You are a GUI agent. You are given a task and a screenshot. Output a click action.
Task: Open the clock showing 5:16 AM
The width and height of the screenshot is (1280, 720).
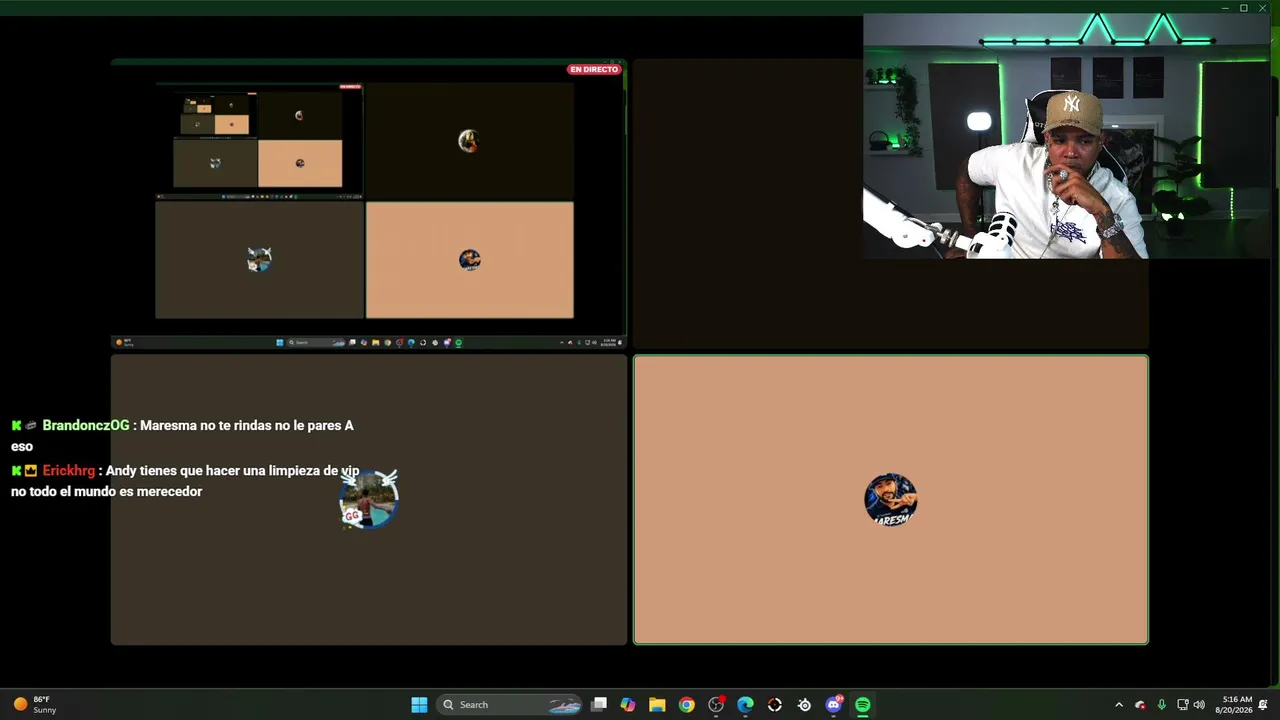(1233, 705)
